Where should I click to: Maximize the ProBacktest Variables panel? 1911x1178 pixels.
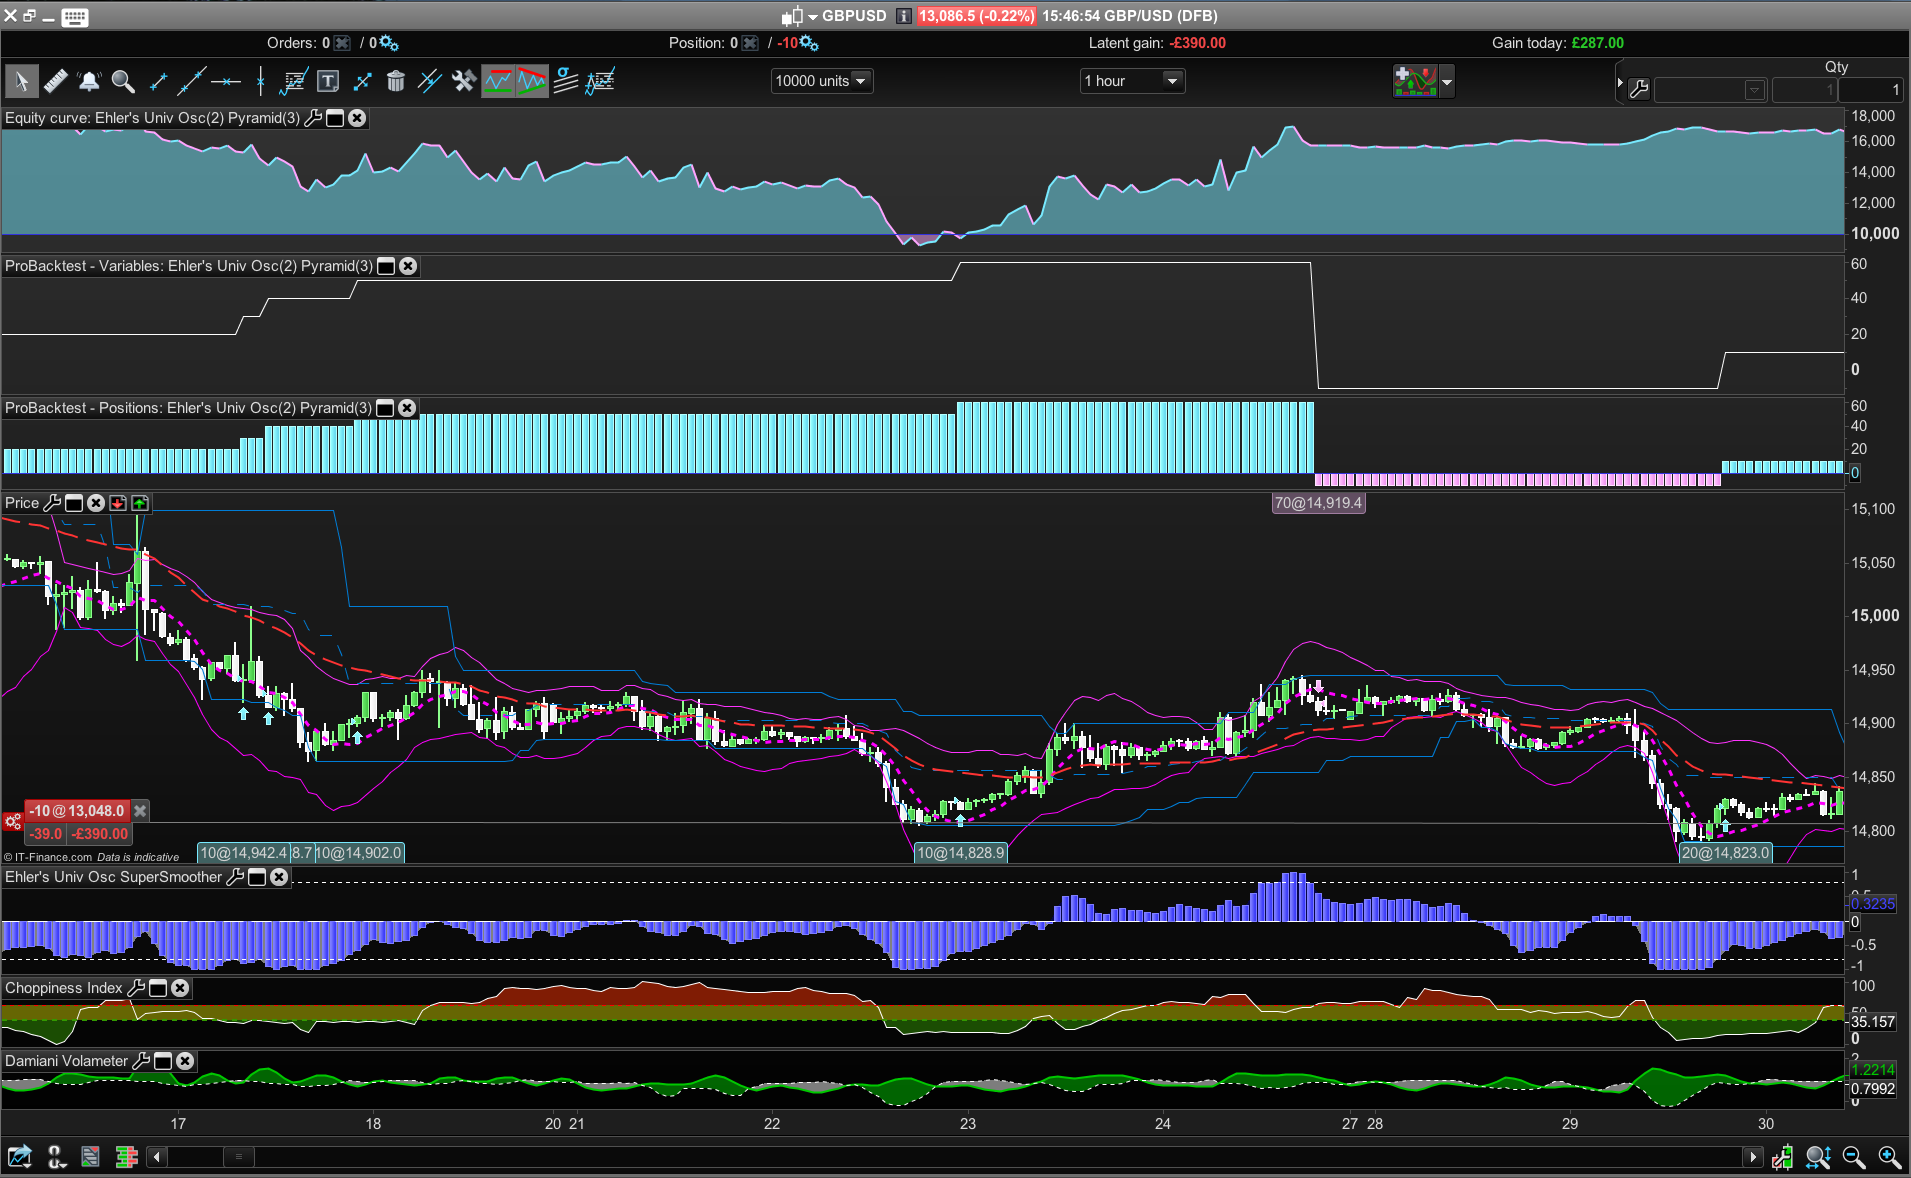click(386, 266)
